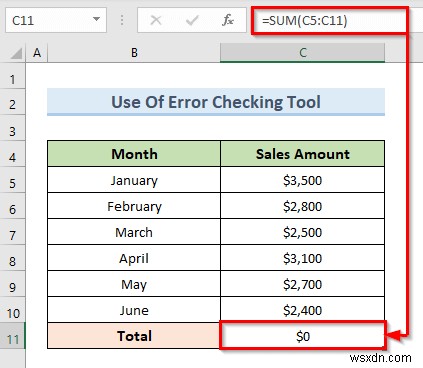Select the 'Total' label cell
Viewport: 423px width, 368px height.
pyautogui.click(x=134, y=336)
